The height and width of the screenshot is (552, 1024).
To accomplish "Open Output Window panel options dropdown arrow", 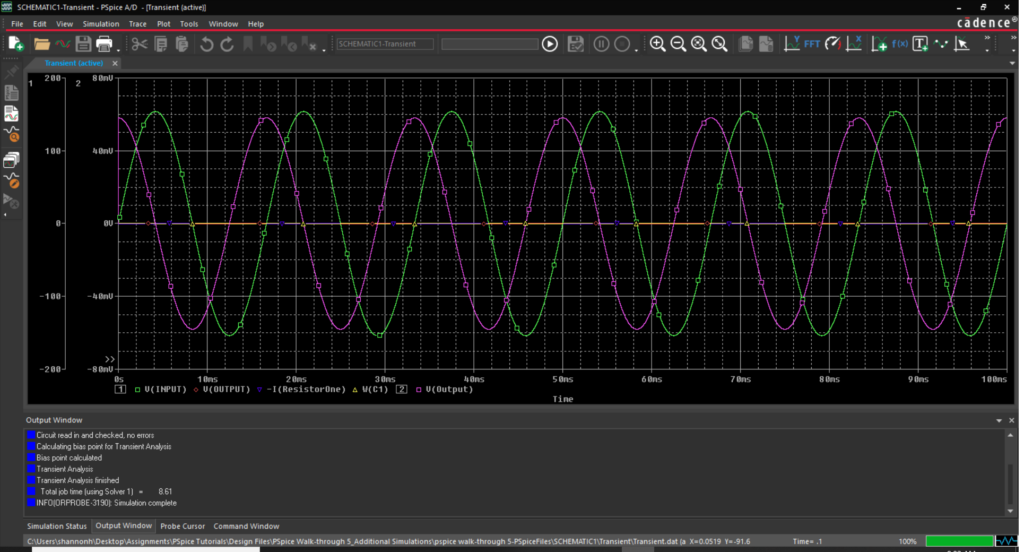I will click(999, 421).
